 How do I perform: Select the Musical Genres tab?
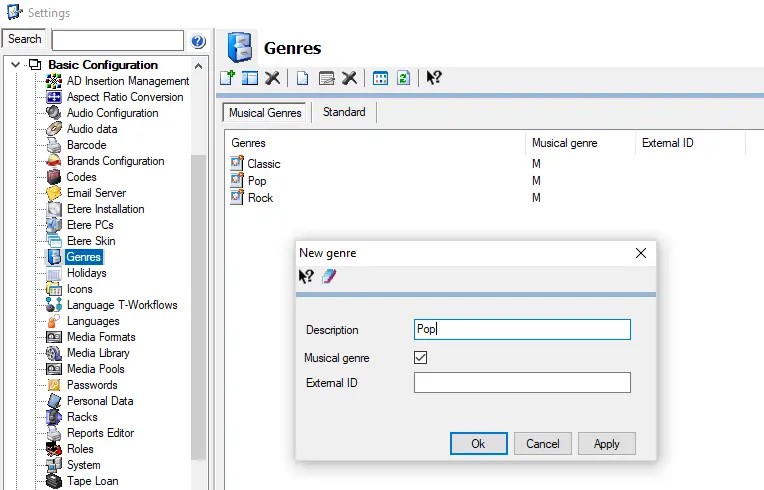265,113
